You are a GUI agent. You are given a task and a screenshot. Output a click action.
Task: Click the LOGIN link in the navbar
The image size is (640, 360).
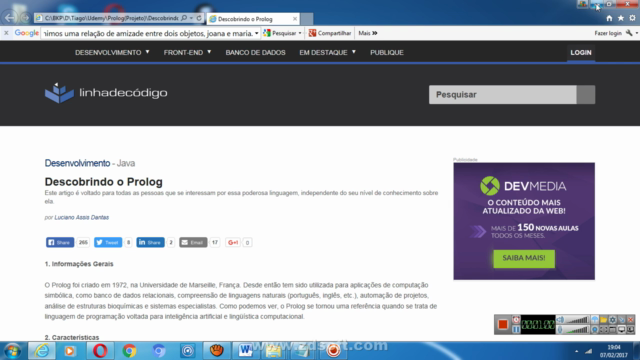[x=581, y=52]
